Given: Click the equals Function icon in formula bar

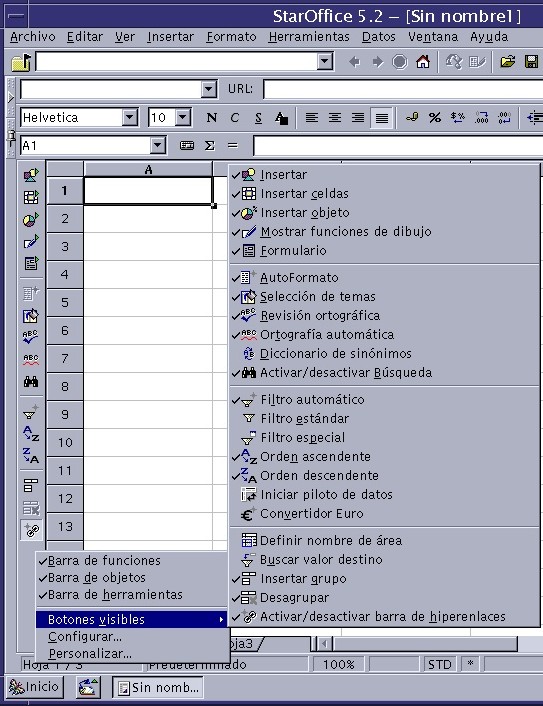Looking at the screenshot, I should [232, 145].
